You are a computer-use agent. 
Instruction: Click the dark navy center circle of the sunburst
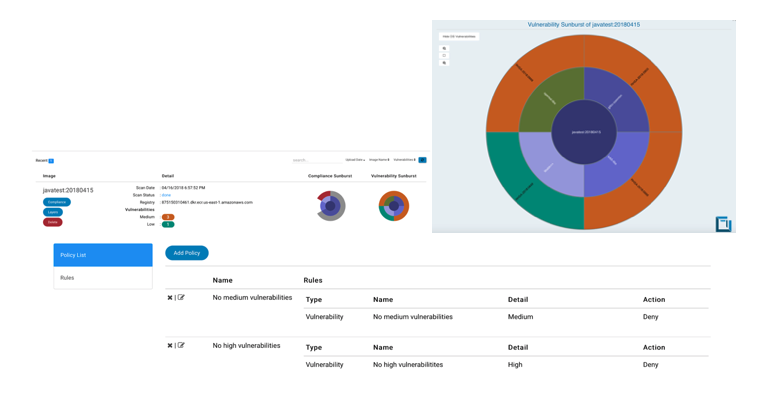click(x=584, y=132)
